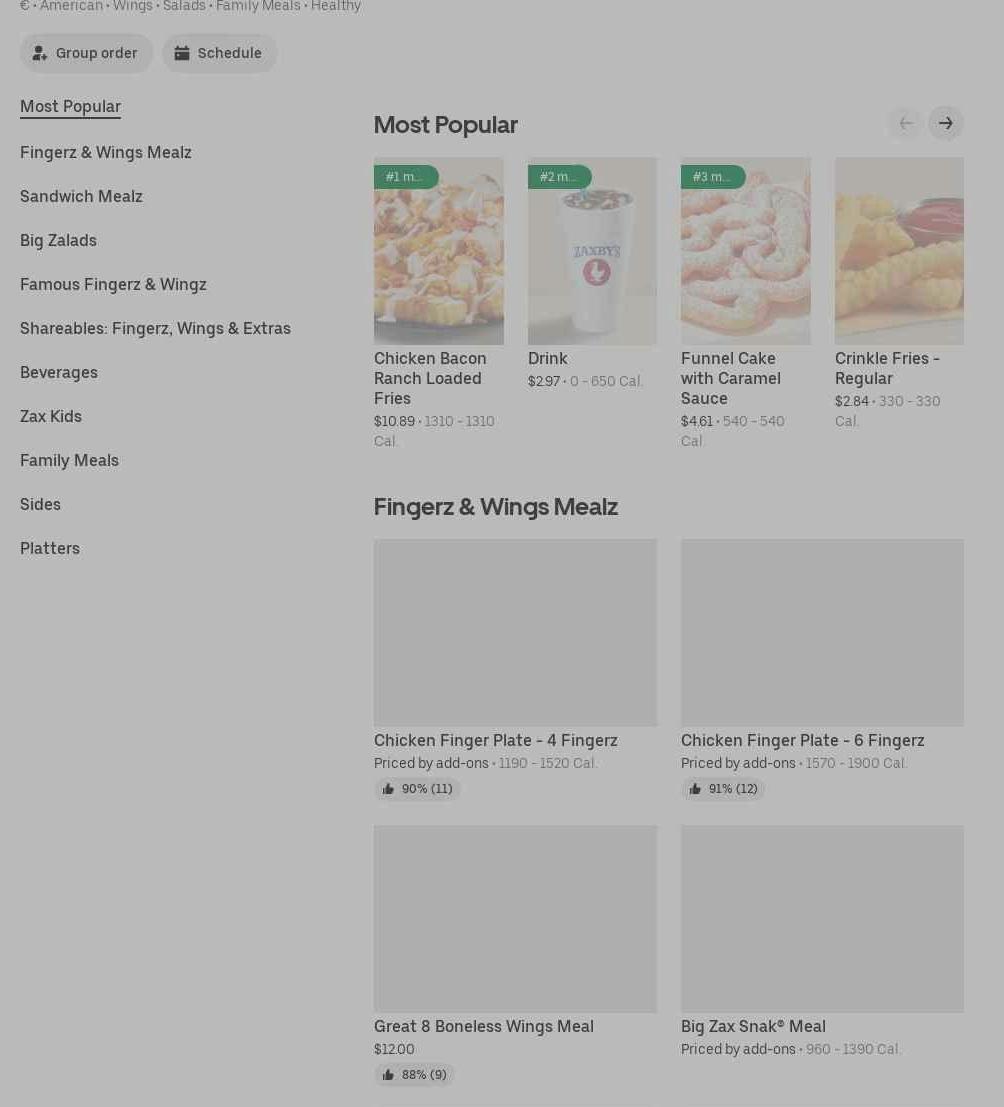Screen dimensions: 1004x1107
Task: Open Funnel Cake with Caramel Sauce
Action: point(731,378)
